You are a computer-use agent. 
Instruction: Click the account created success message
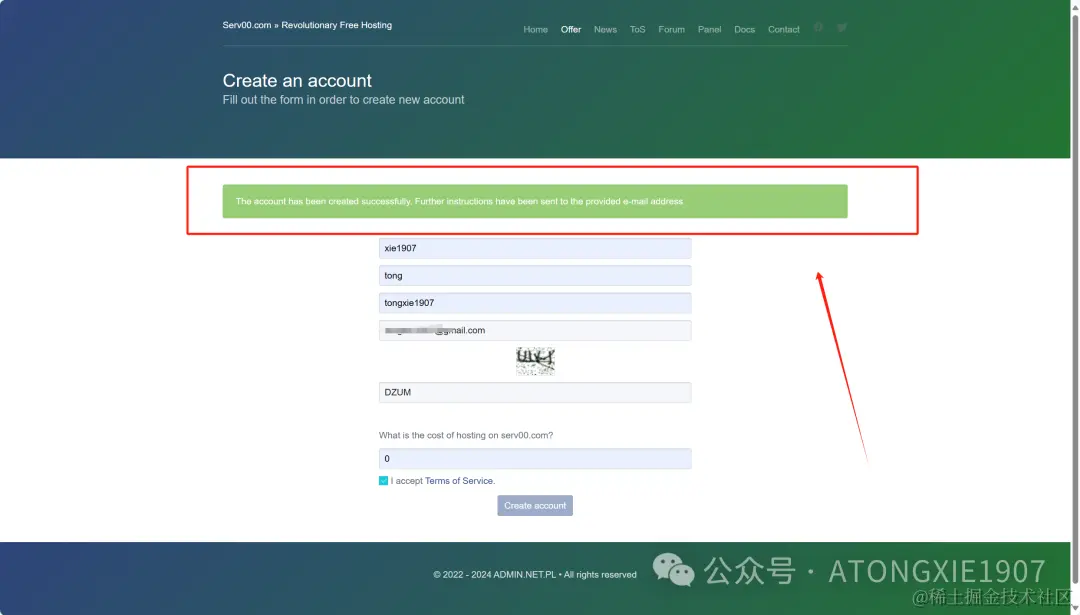[534, 201]
